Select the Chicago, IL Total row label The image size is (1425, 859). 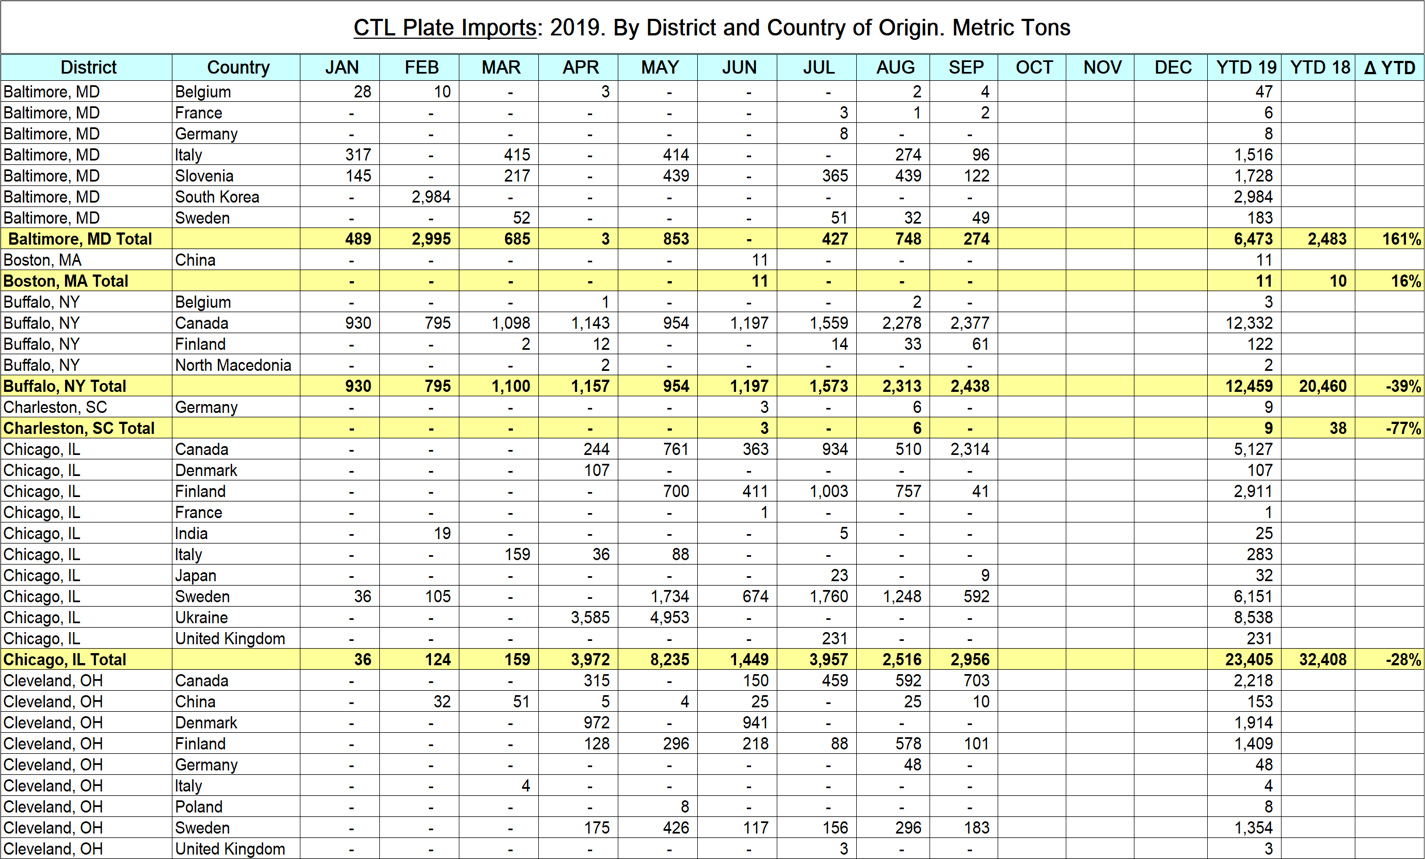pos(65,660)
